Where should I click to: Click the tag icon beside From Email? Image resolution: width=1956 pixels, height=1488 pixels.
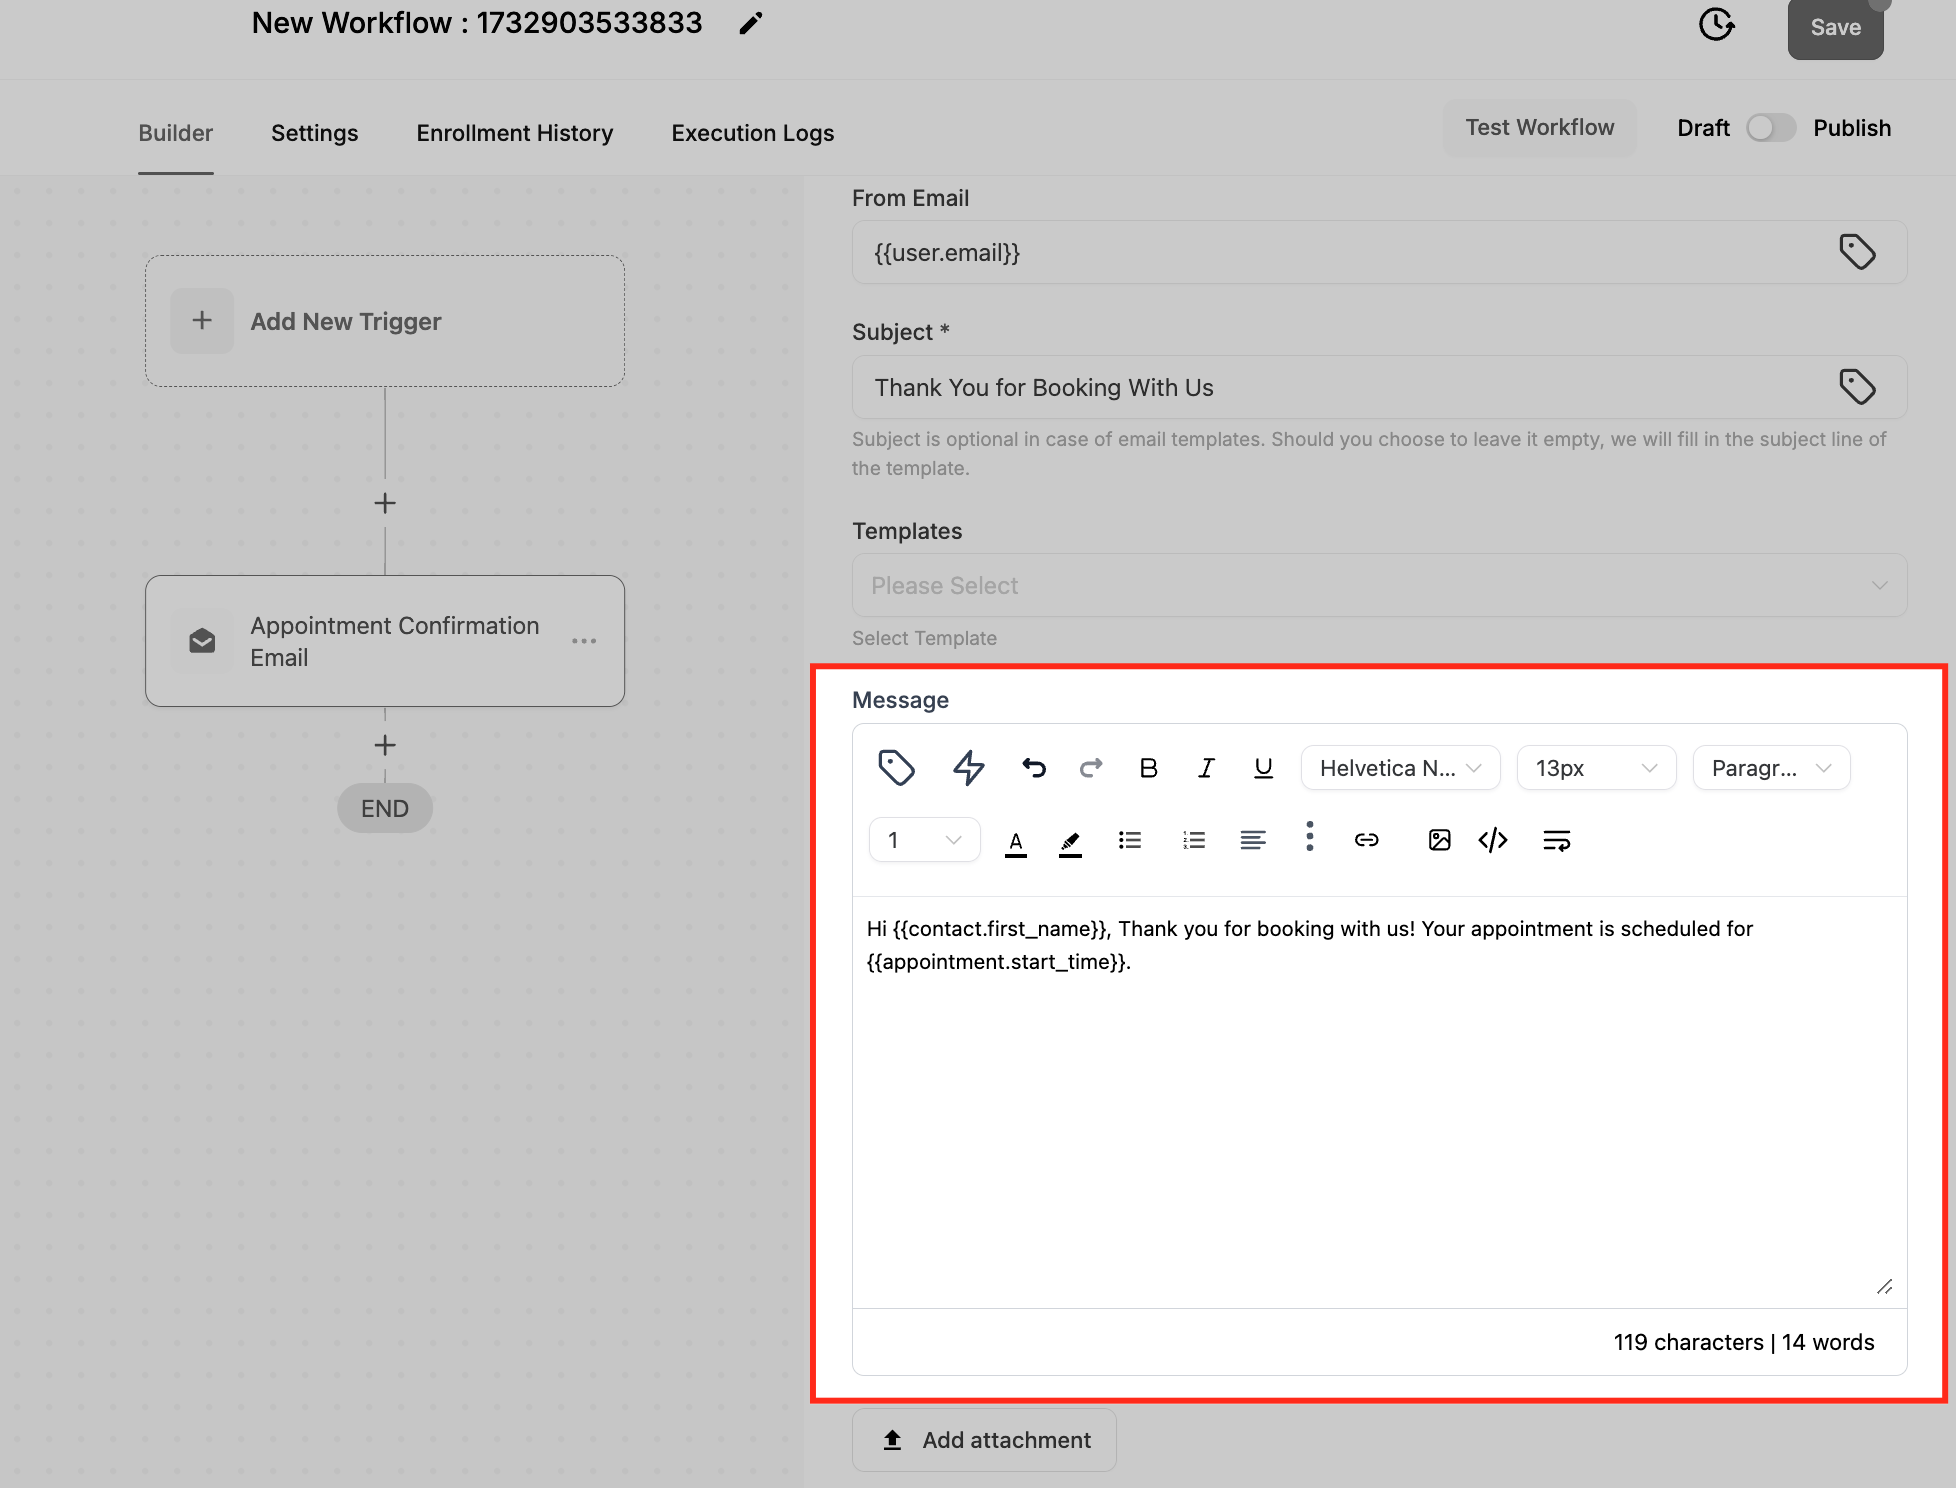click(1859, 252)
